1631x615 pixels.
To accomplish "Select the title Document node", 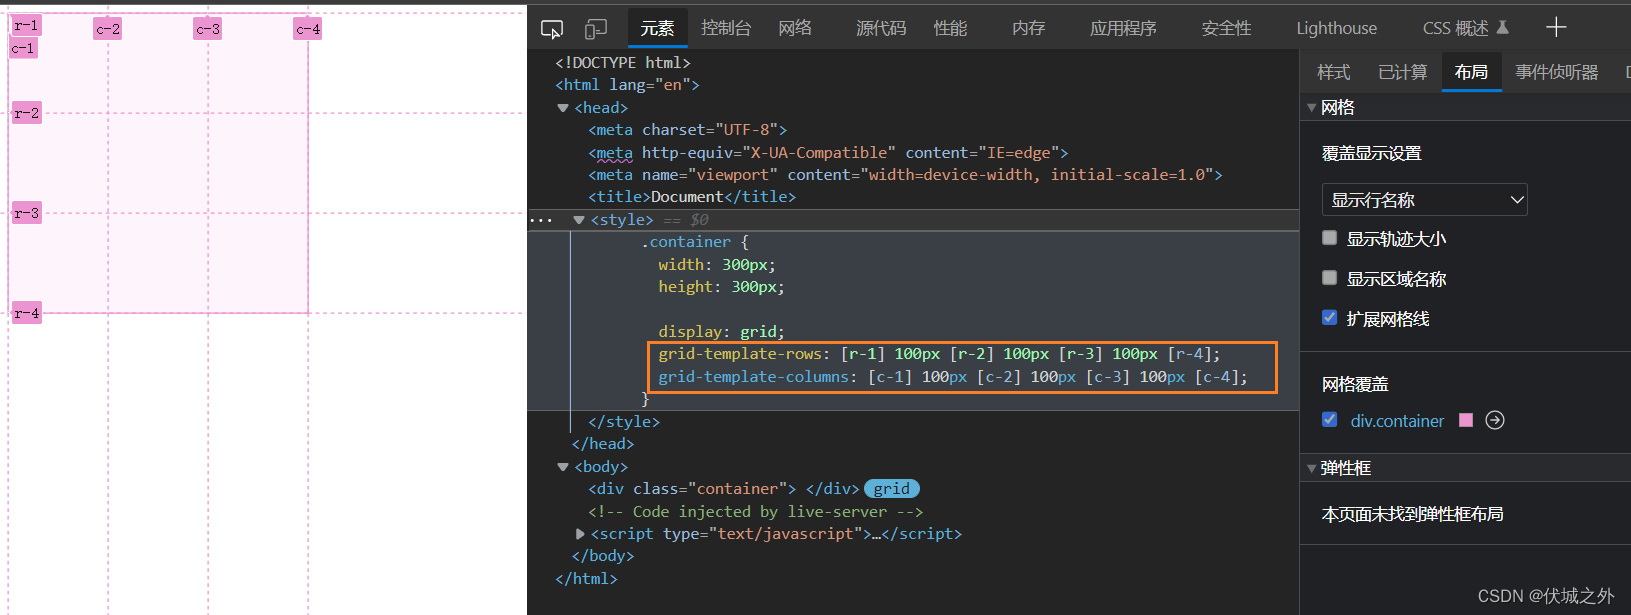I will 692,197.
